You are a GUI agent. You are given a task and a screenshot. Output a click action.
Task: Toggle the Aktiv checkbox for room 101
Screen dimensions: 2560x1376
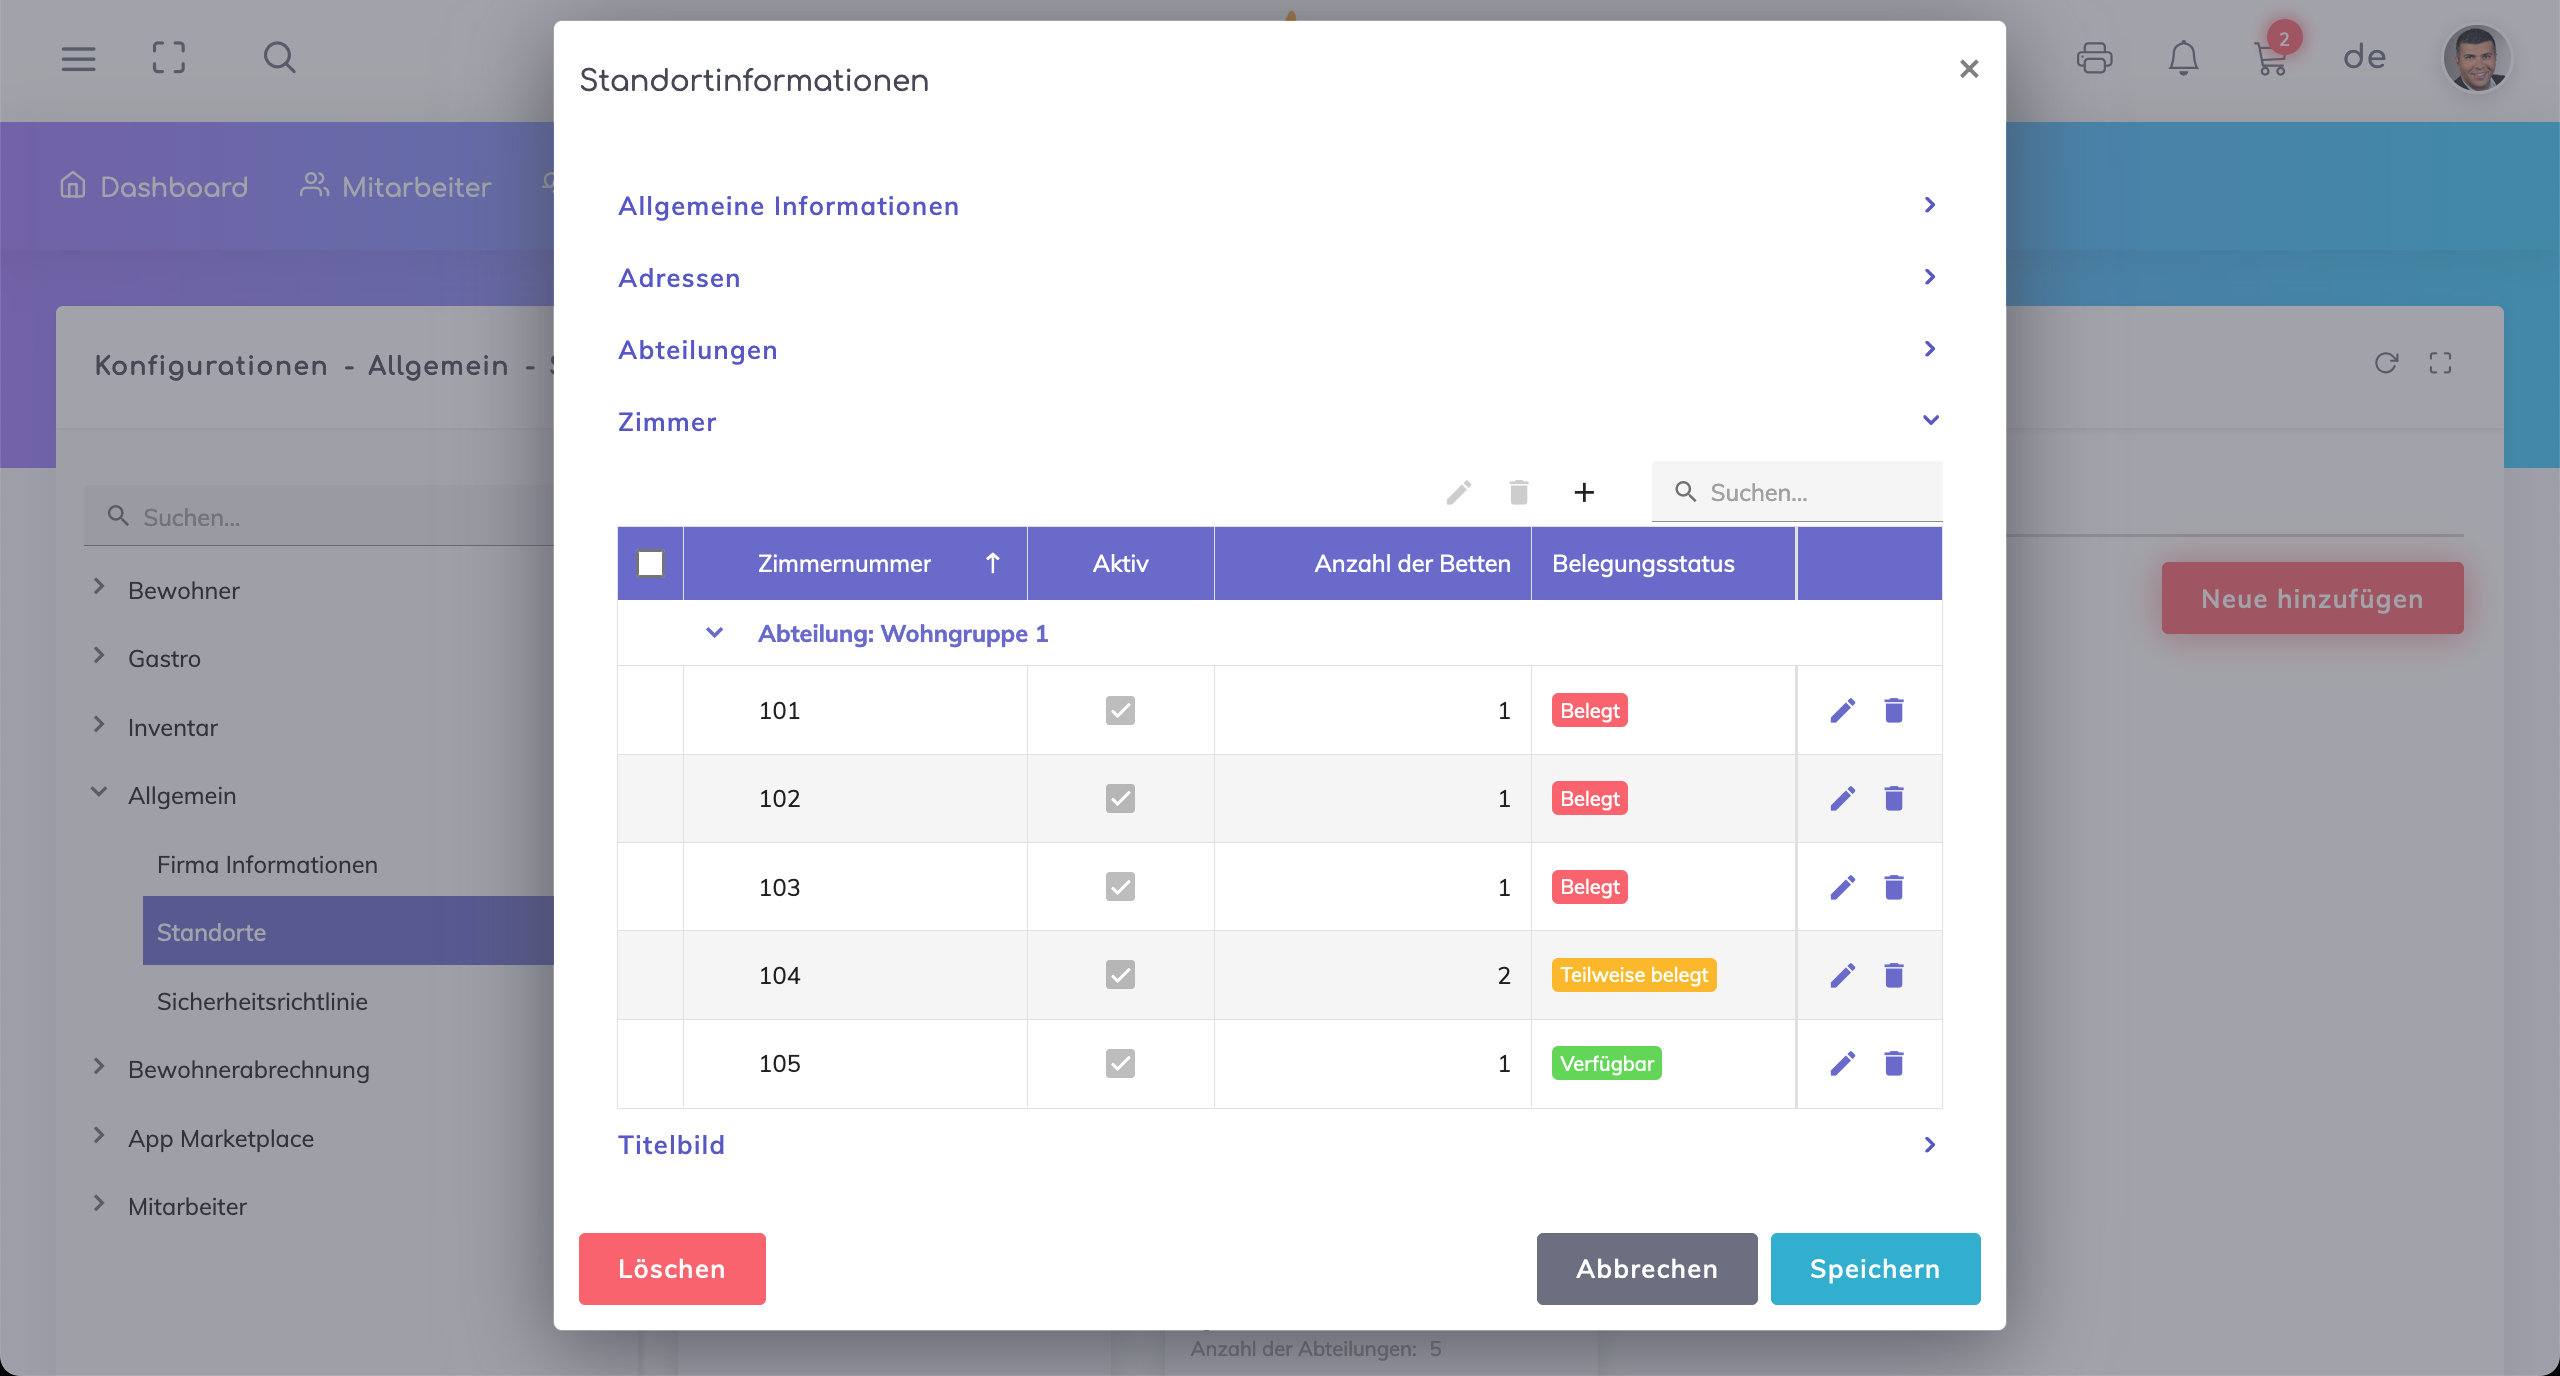click(1120, 710)
